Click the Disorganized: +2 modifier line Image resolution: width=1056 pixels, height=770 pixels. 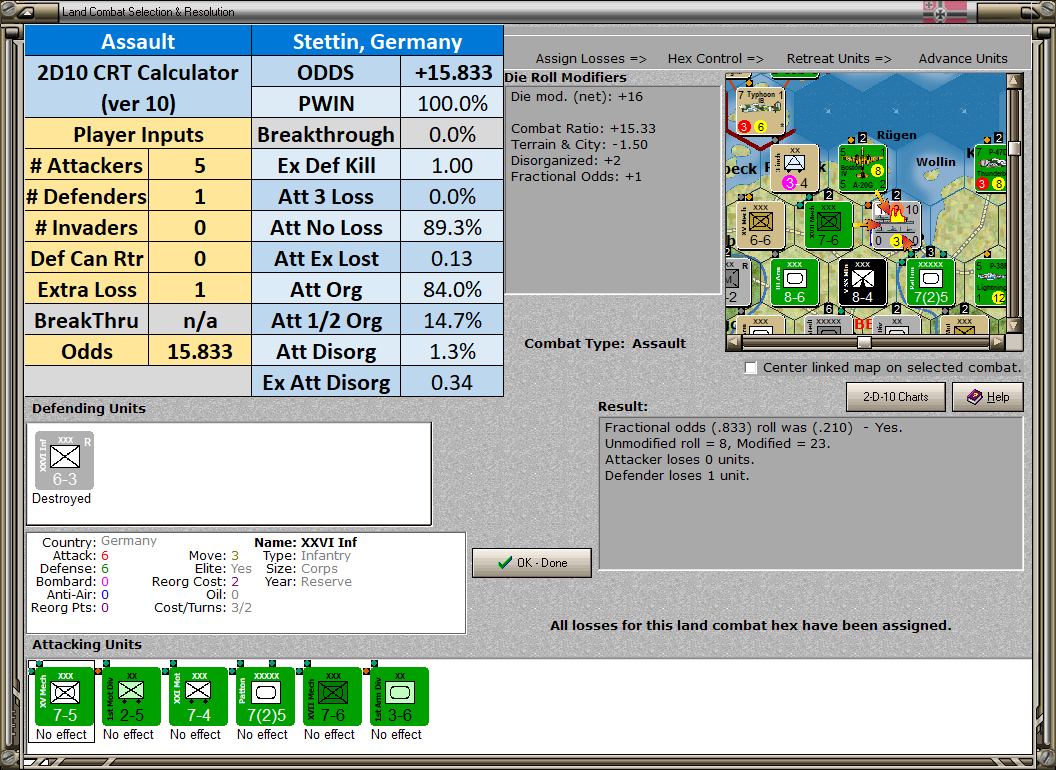click(x=566, y=160)
